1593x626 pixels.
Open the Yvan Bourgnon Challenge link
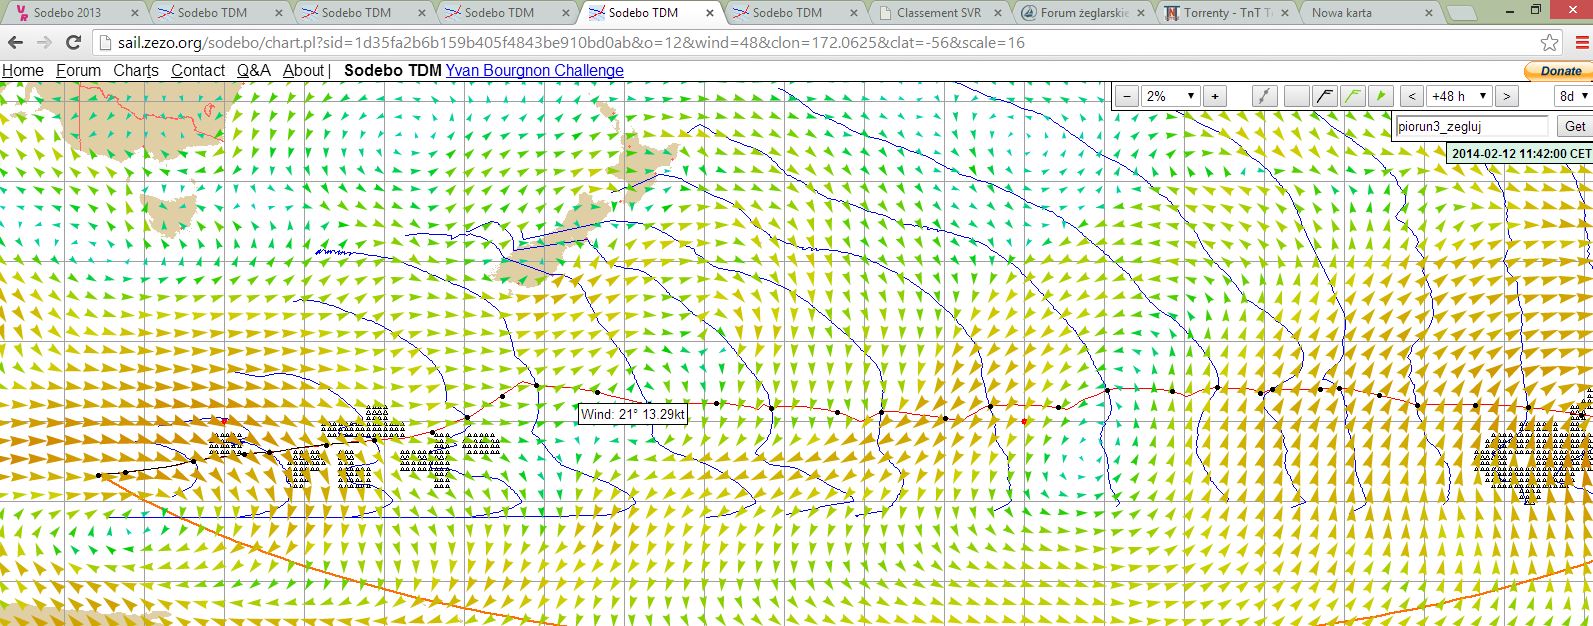534,70
